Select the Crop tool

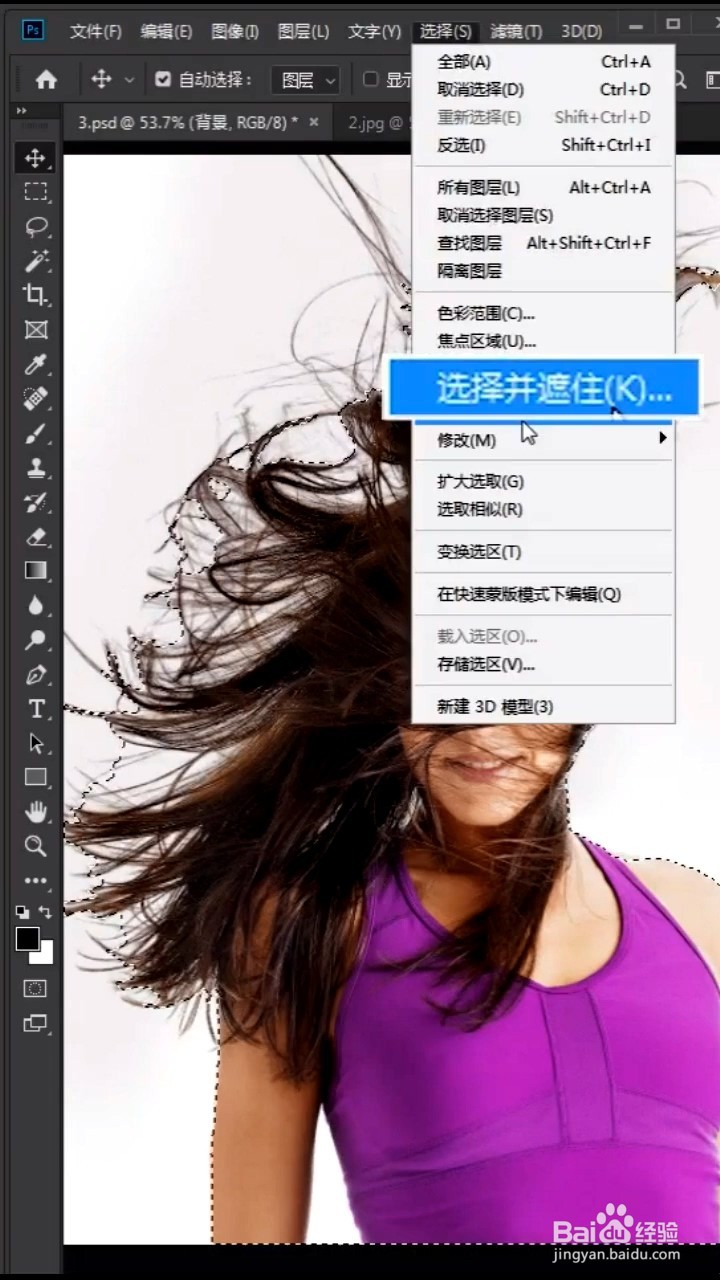tap(36, 295)
